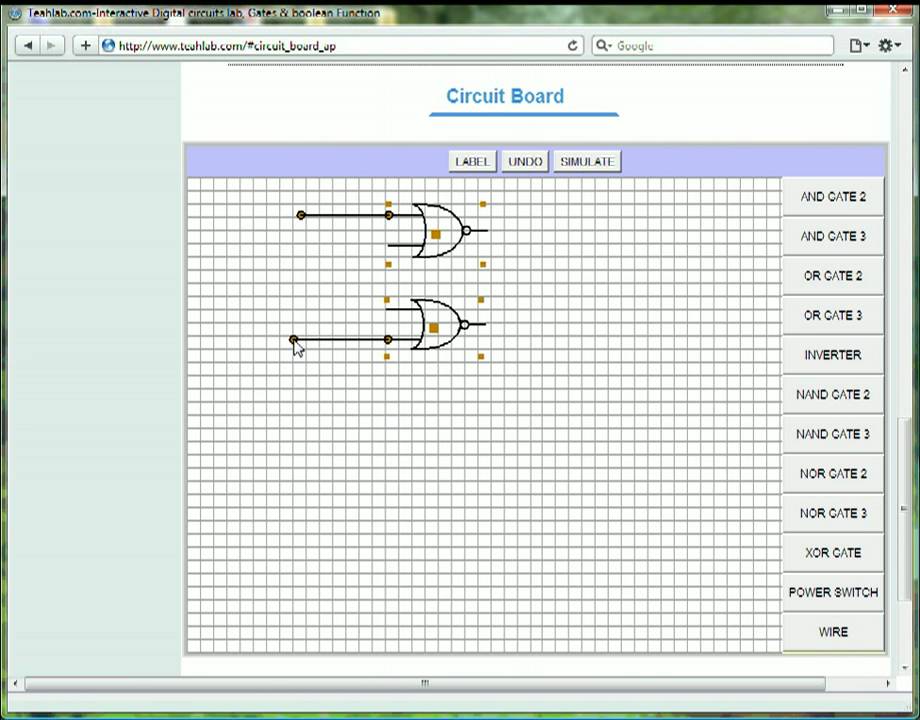The width and height of the screenshot is (920, 720).
Task: Select the WIRE tool
Action: point(833,632)
